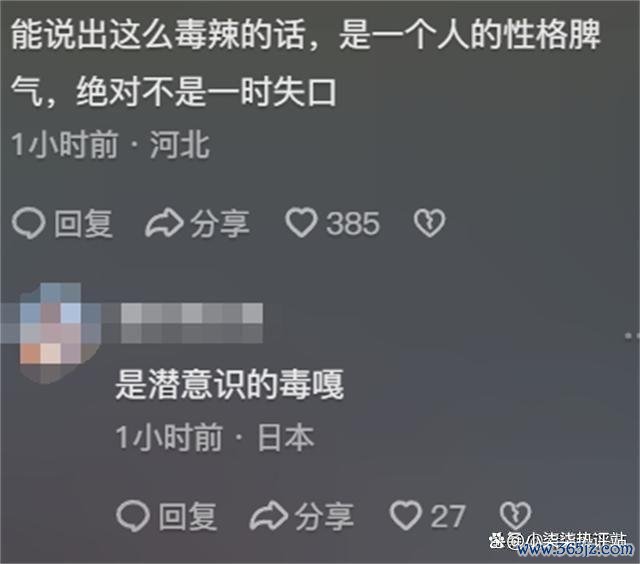
Task: Tap the speech bubble icon on the 河北 comment
Action: [28, 223]
